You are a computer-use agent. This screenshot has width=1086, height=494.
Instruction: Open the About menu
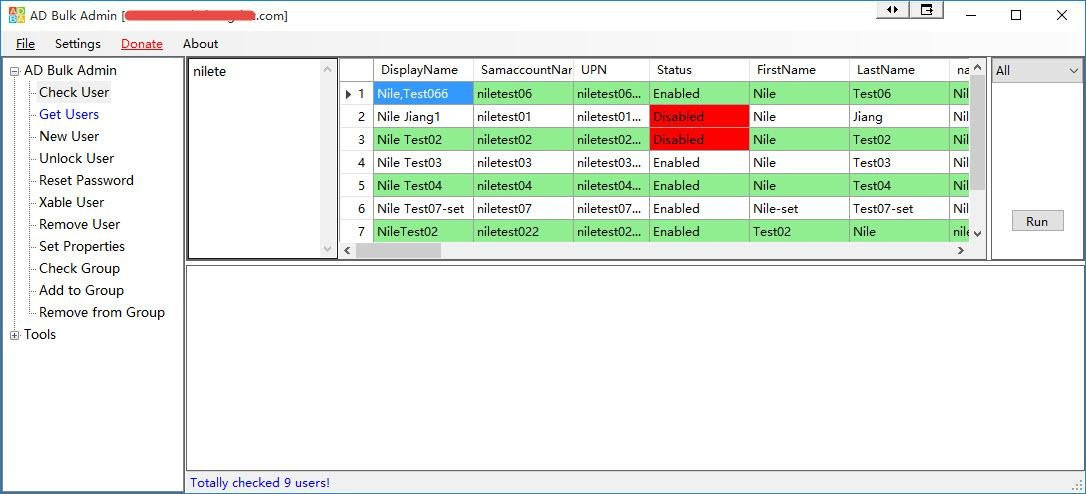pos(200,44)
